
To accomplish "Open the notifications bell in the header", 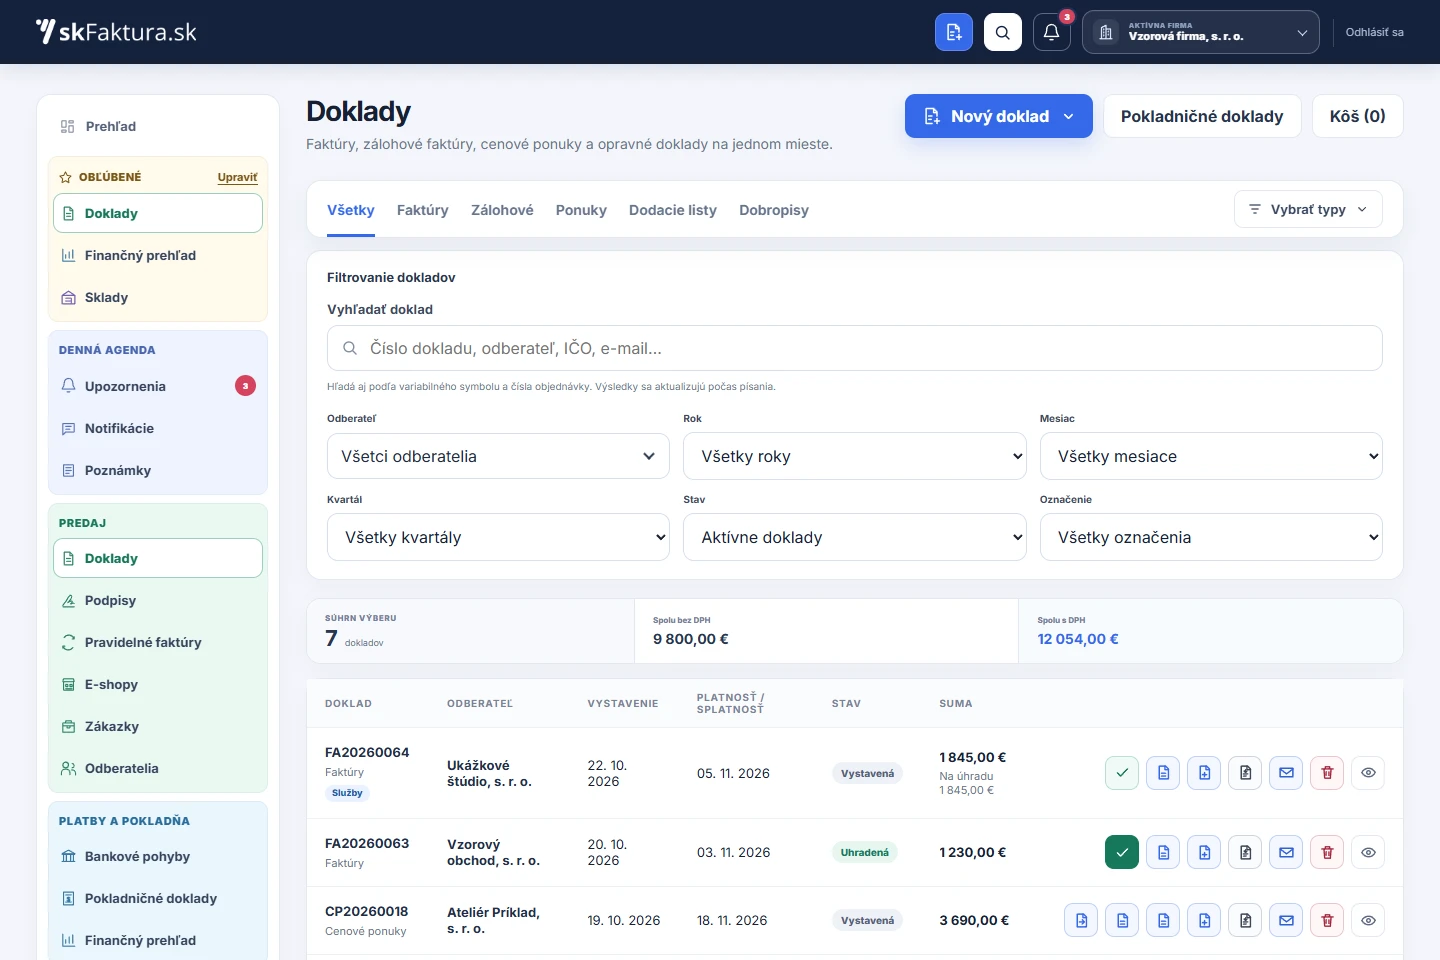I will (x=1052, y=32).
